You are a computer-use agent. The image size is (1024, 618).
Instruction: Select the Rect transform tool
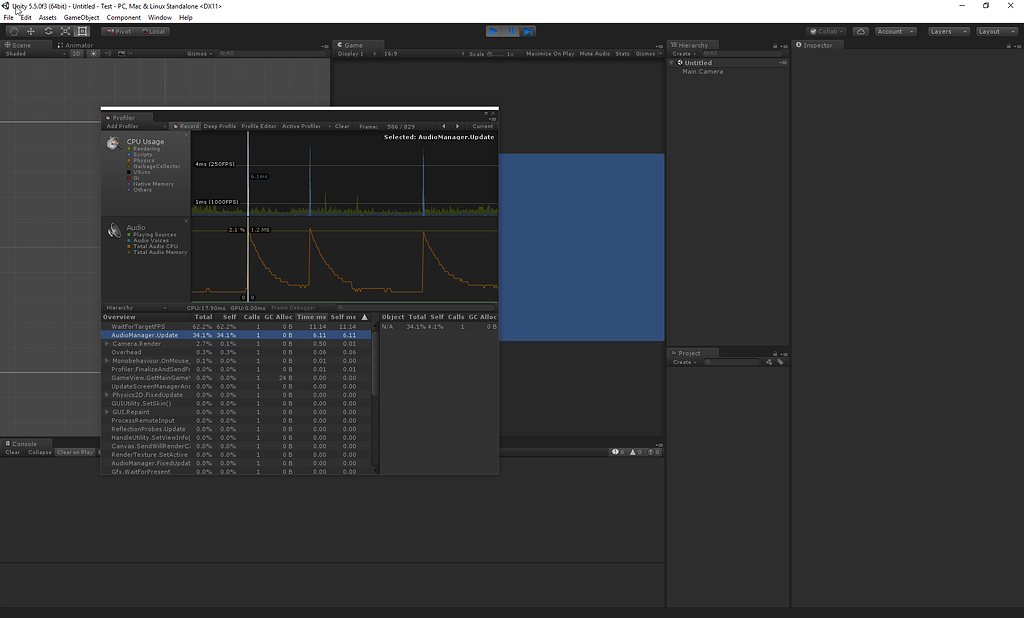[83, 31]
